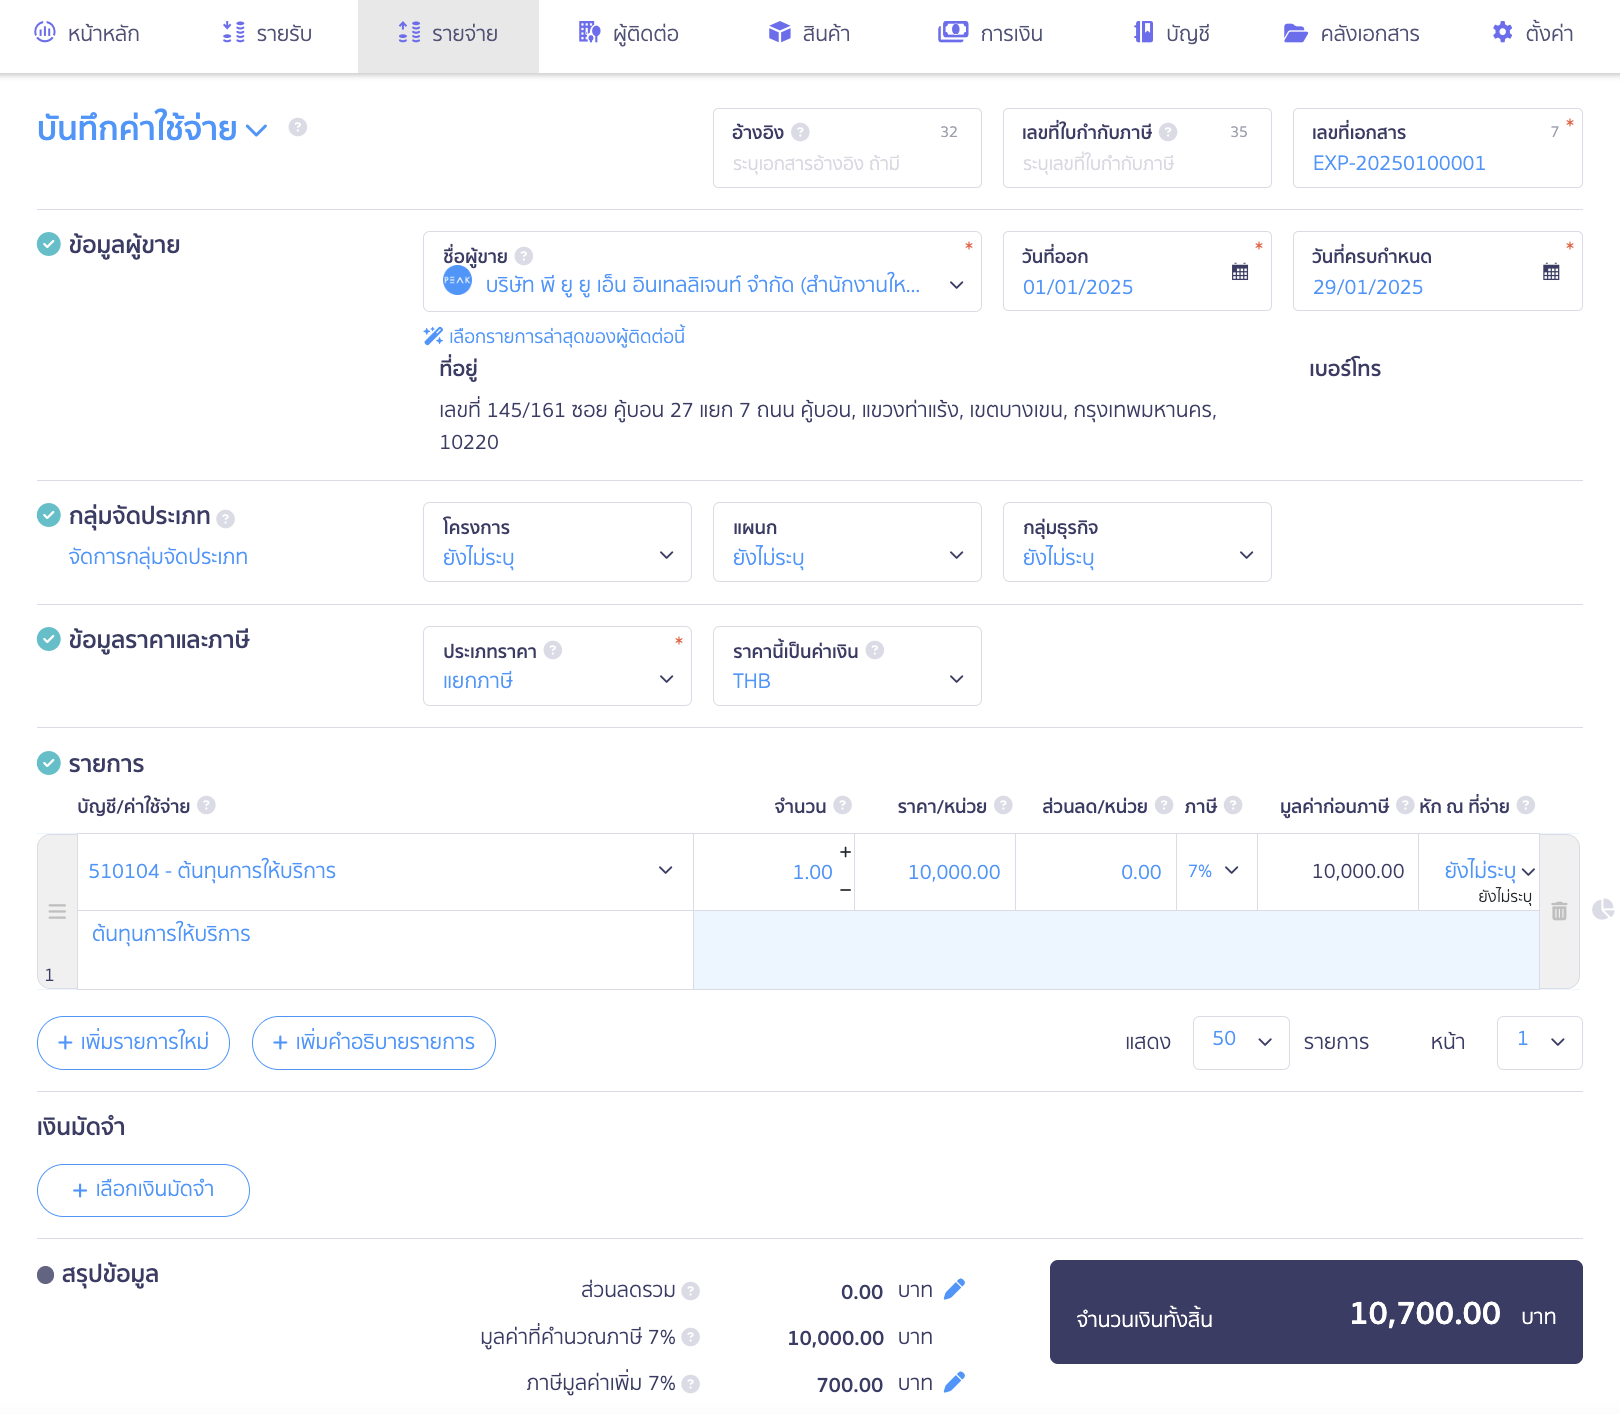Click the help icon beside บันทึกค่าใช้จ่าย title
The height and width of the screenshot is (1414, 1620).
pyautogui.click(x=297, y=127)
